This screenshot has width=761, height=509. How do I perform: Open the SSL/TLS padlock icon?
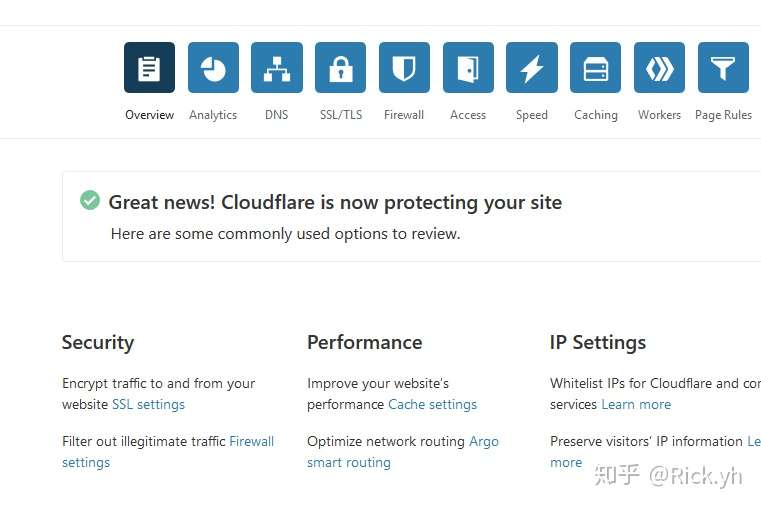click(x=341, y=67)
